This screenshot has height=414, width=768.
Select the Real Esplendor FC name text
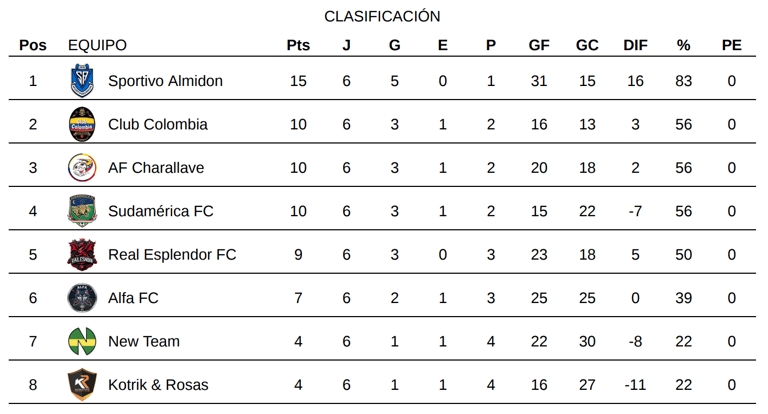[172, 255]
